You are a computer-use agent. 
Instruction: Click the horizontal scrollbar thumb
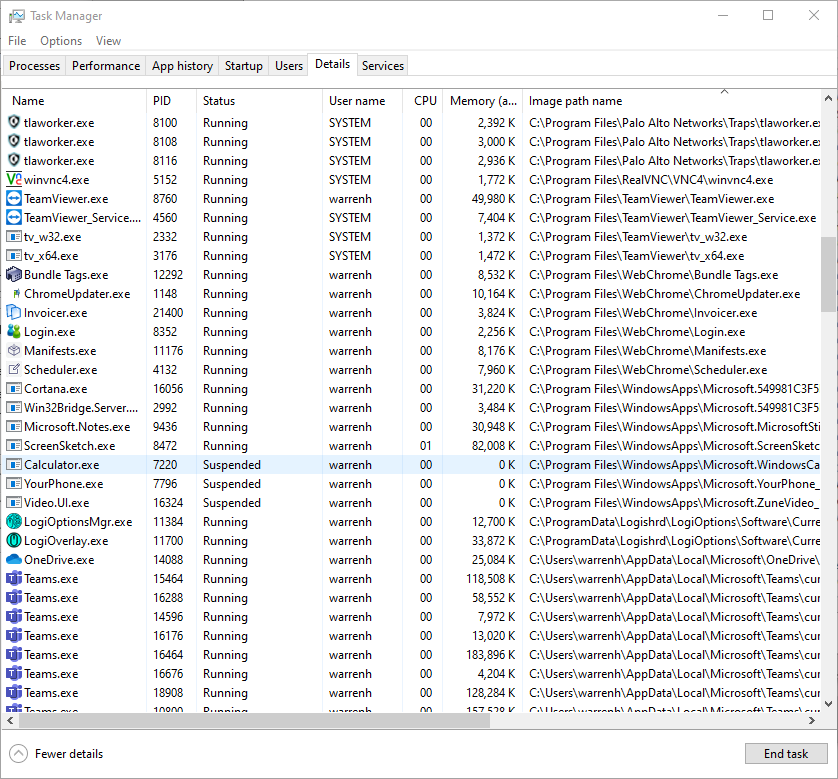point(254,720)
